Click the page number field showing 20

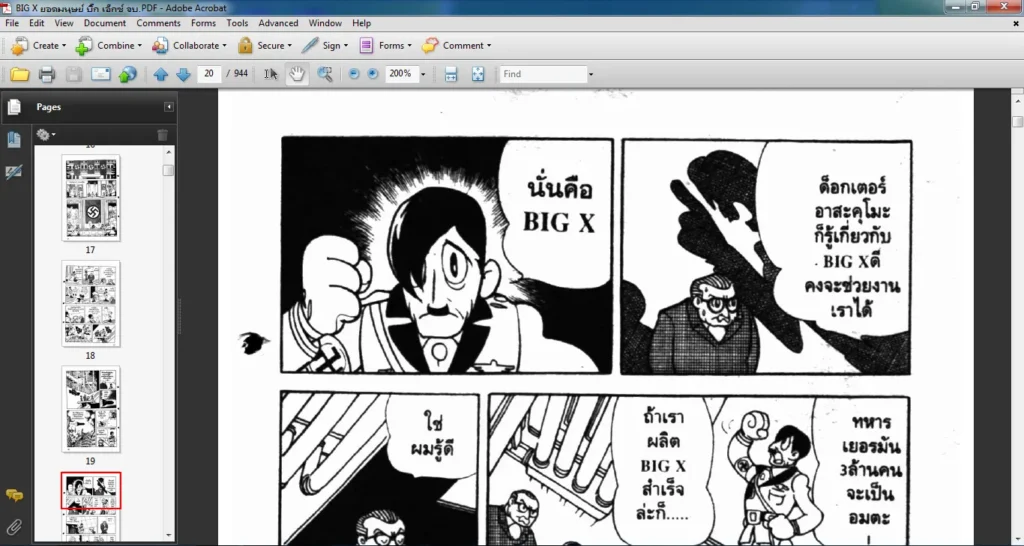pos(209,74)
